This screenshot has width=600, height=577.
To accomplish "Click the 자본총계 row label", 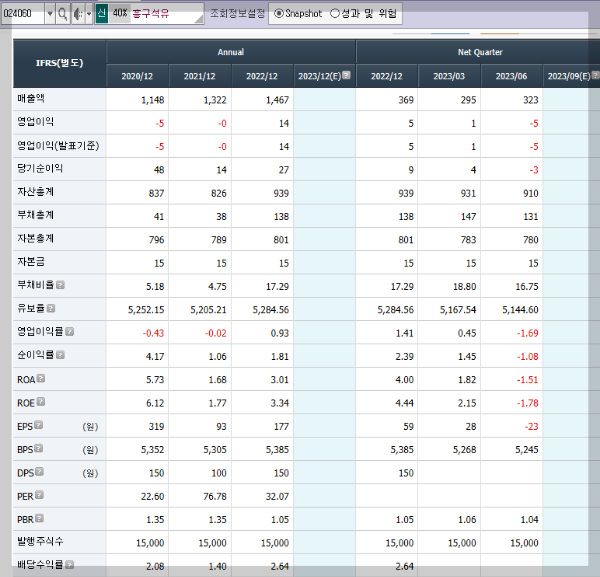I will 35,238.
